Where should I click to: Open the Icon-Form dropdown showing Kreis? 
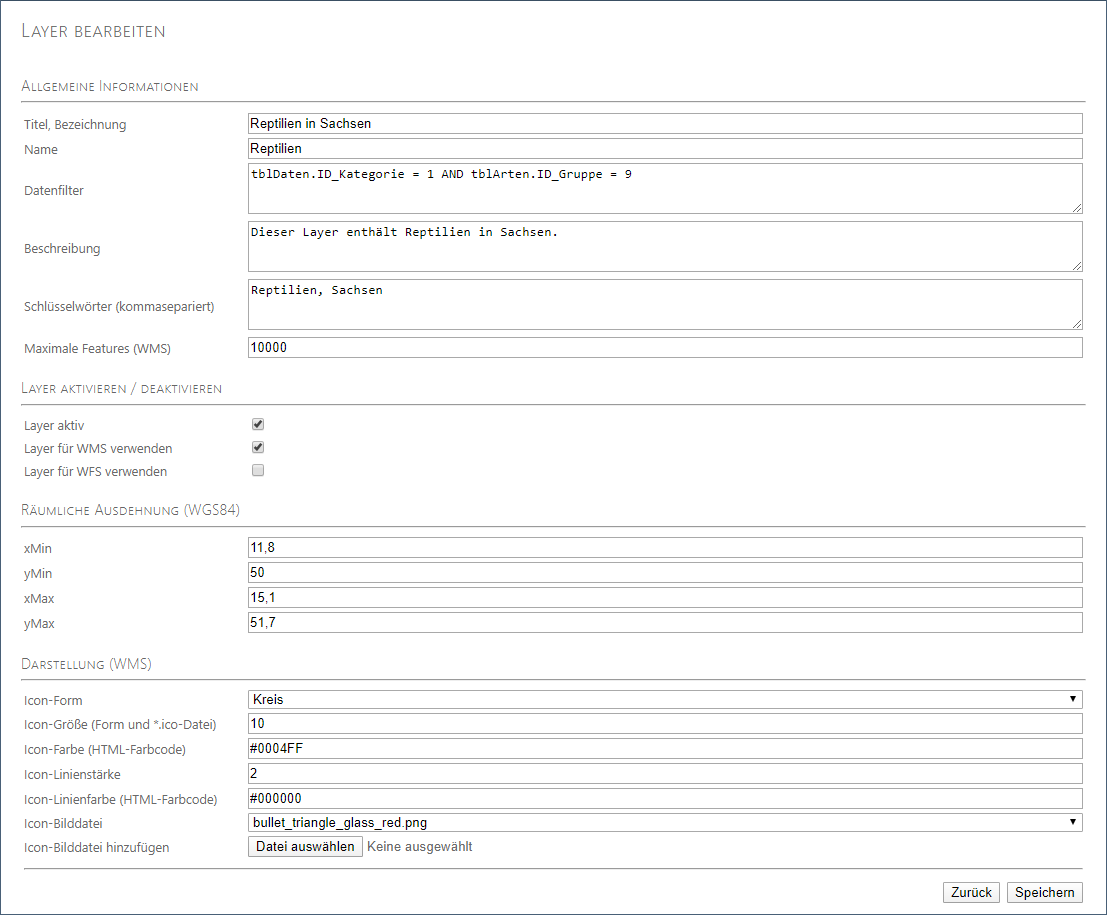(664, 699)
